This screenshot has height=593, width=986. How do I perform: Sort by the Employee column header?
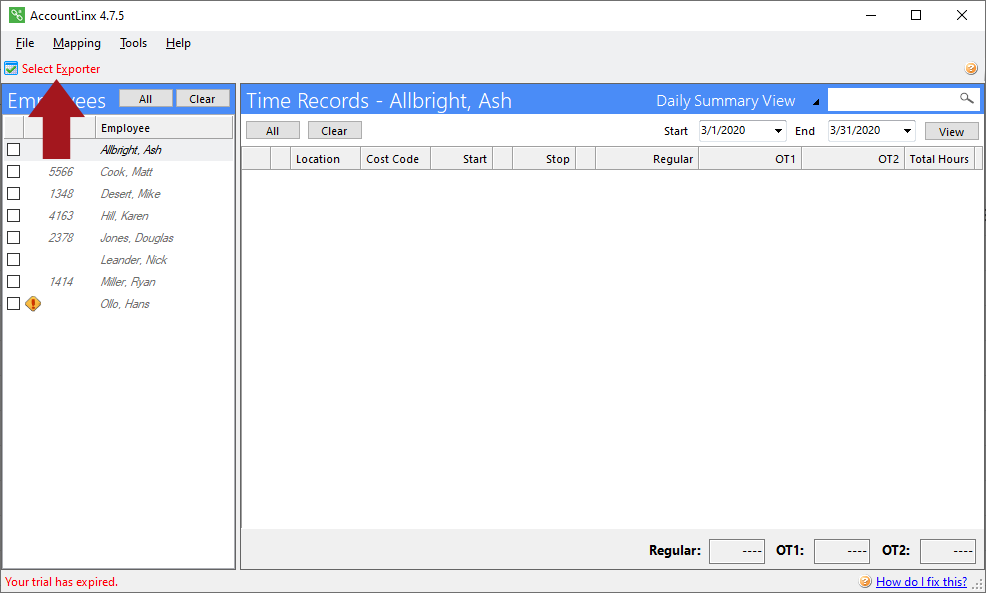pos(163,128)
